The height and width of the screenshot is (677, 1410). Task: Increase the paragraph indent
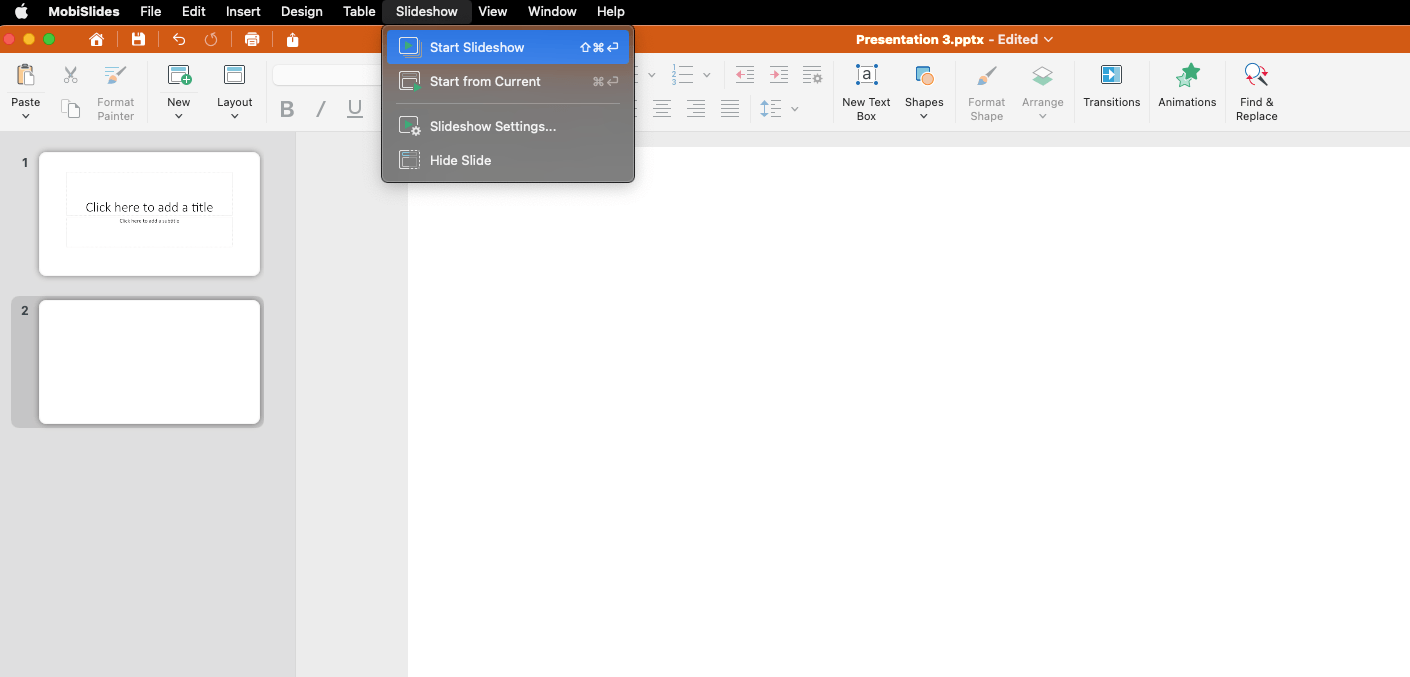point(779,75)
